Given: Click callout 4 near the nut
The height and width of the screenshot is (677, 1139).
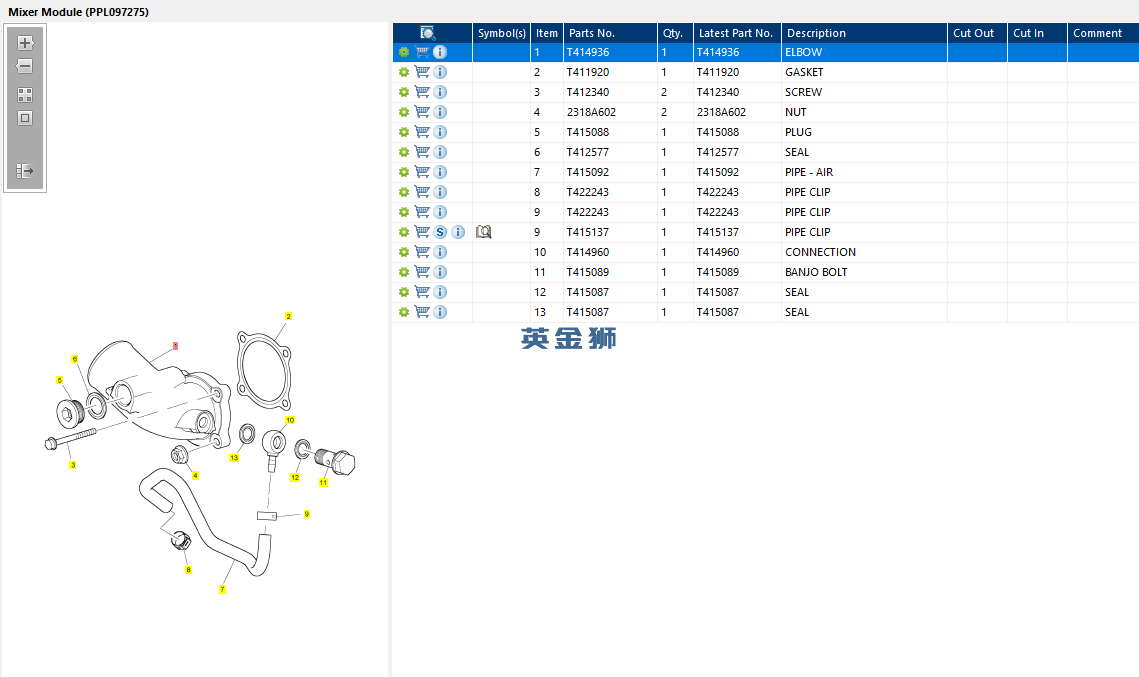Looking at the screenshot, I should [x=195, y=476].
